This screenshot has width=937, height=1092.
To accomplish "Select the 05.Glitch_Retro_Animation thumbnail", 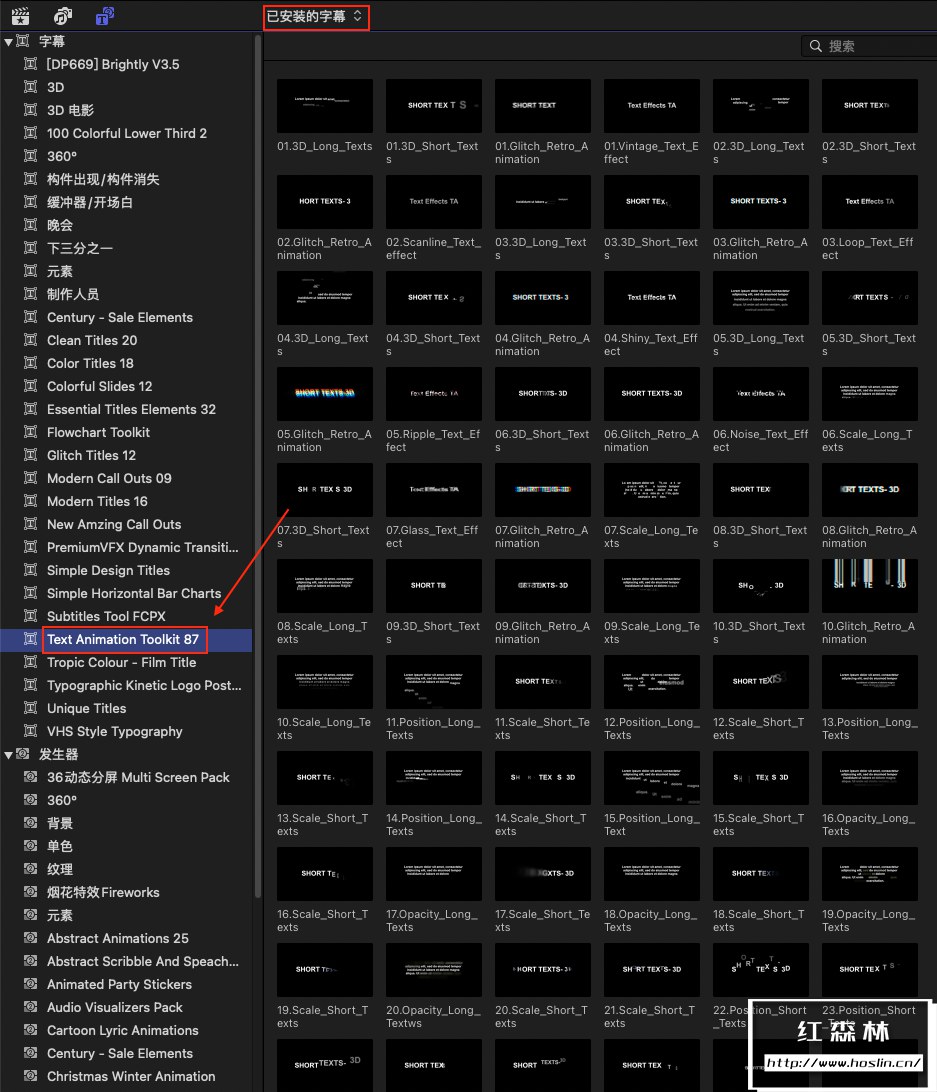I will point(325,393).
